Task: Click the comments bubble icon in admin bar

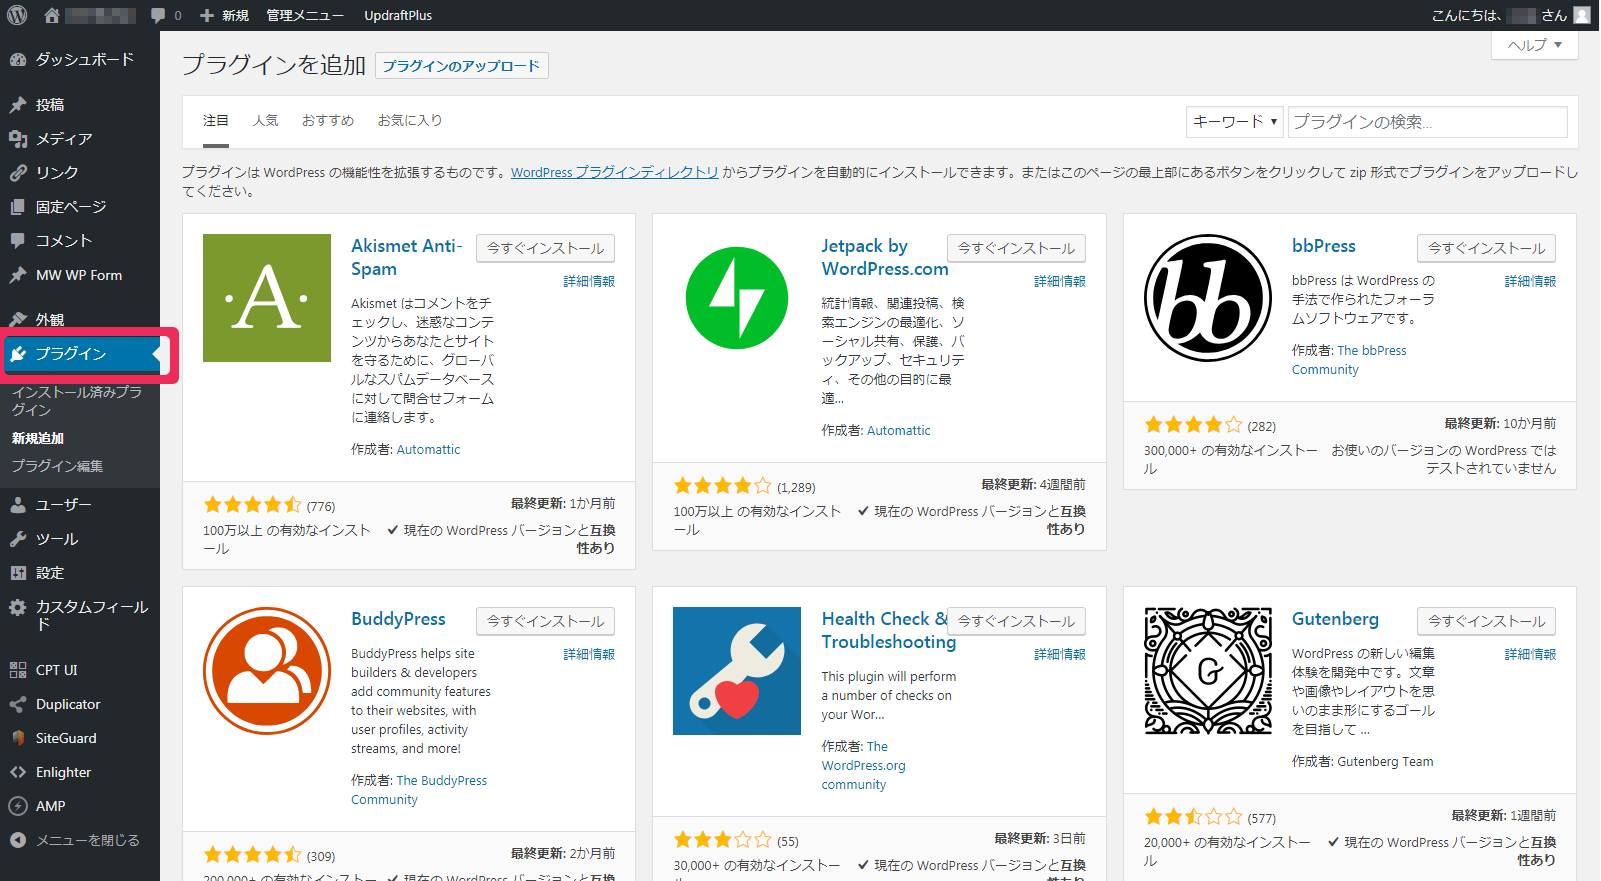Action: (x=158, y=15)
